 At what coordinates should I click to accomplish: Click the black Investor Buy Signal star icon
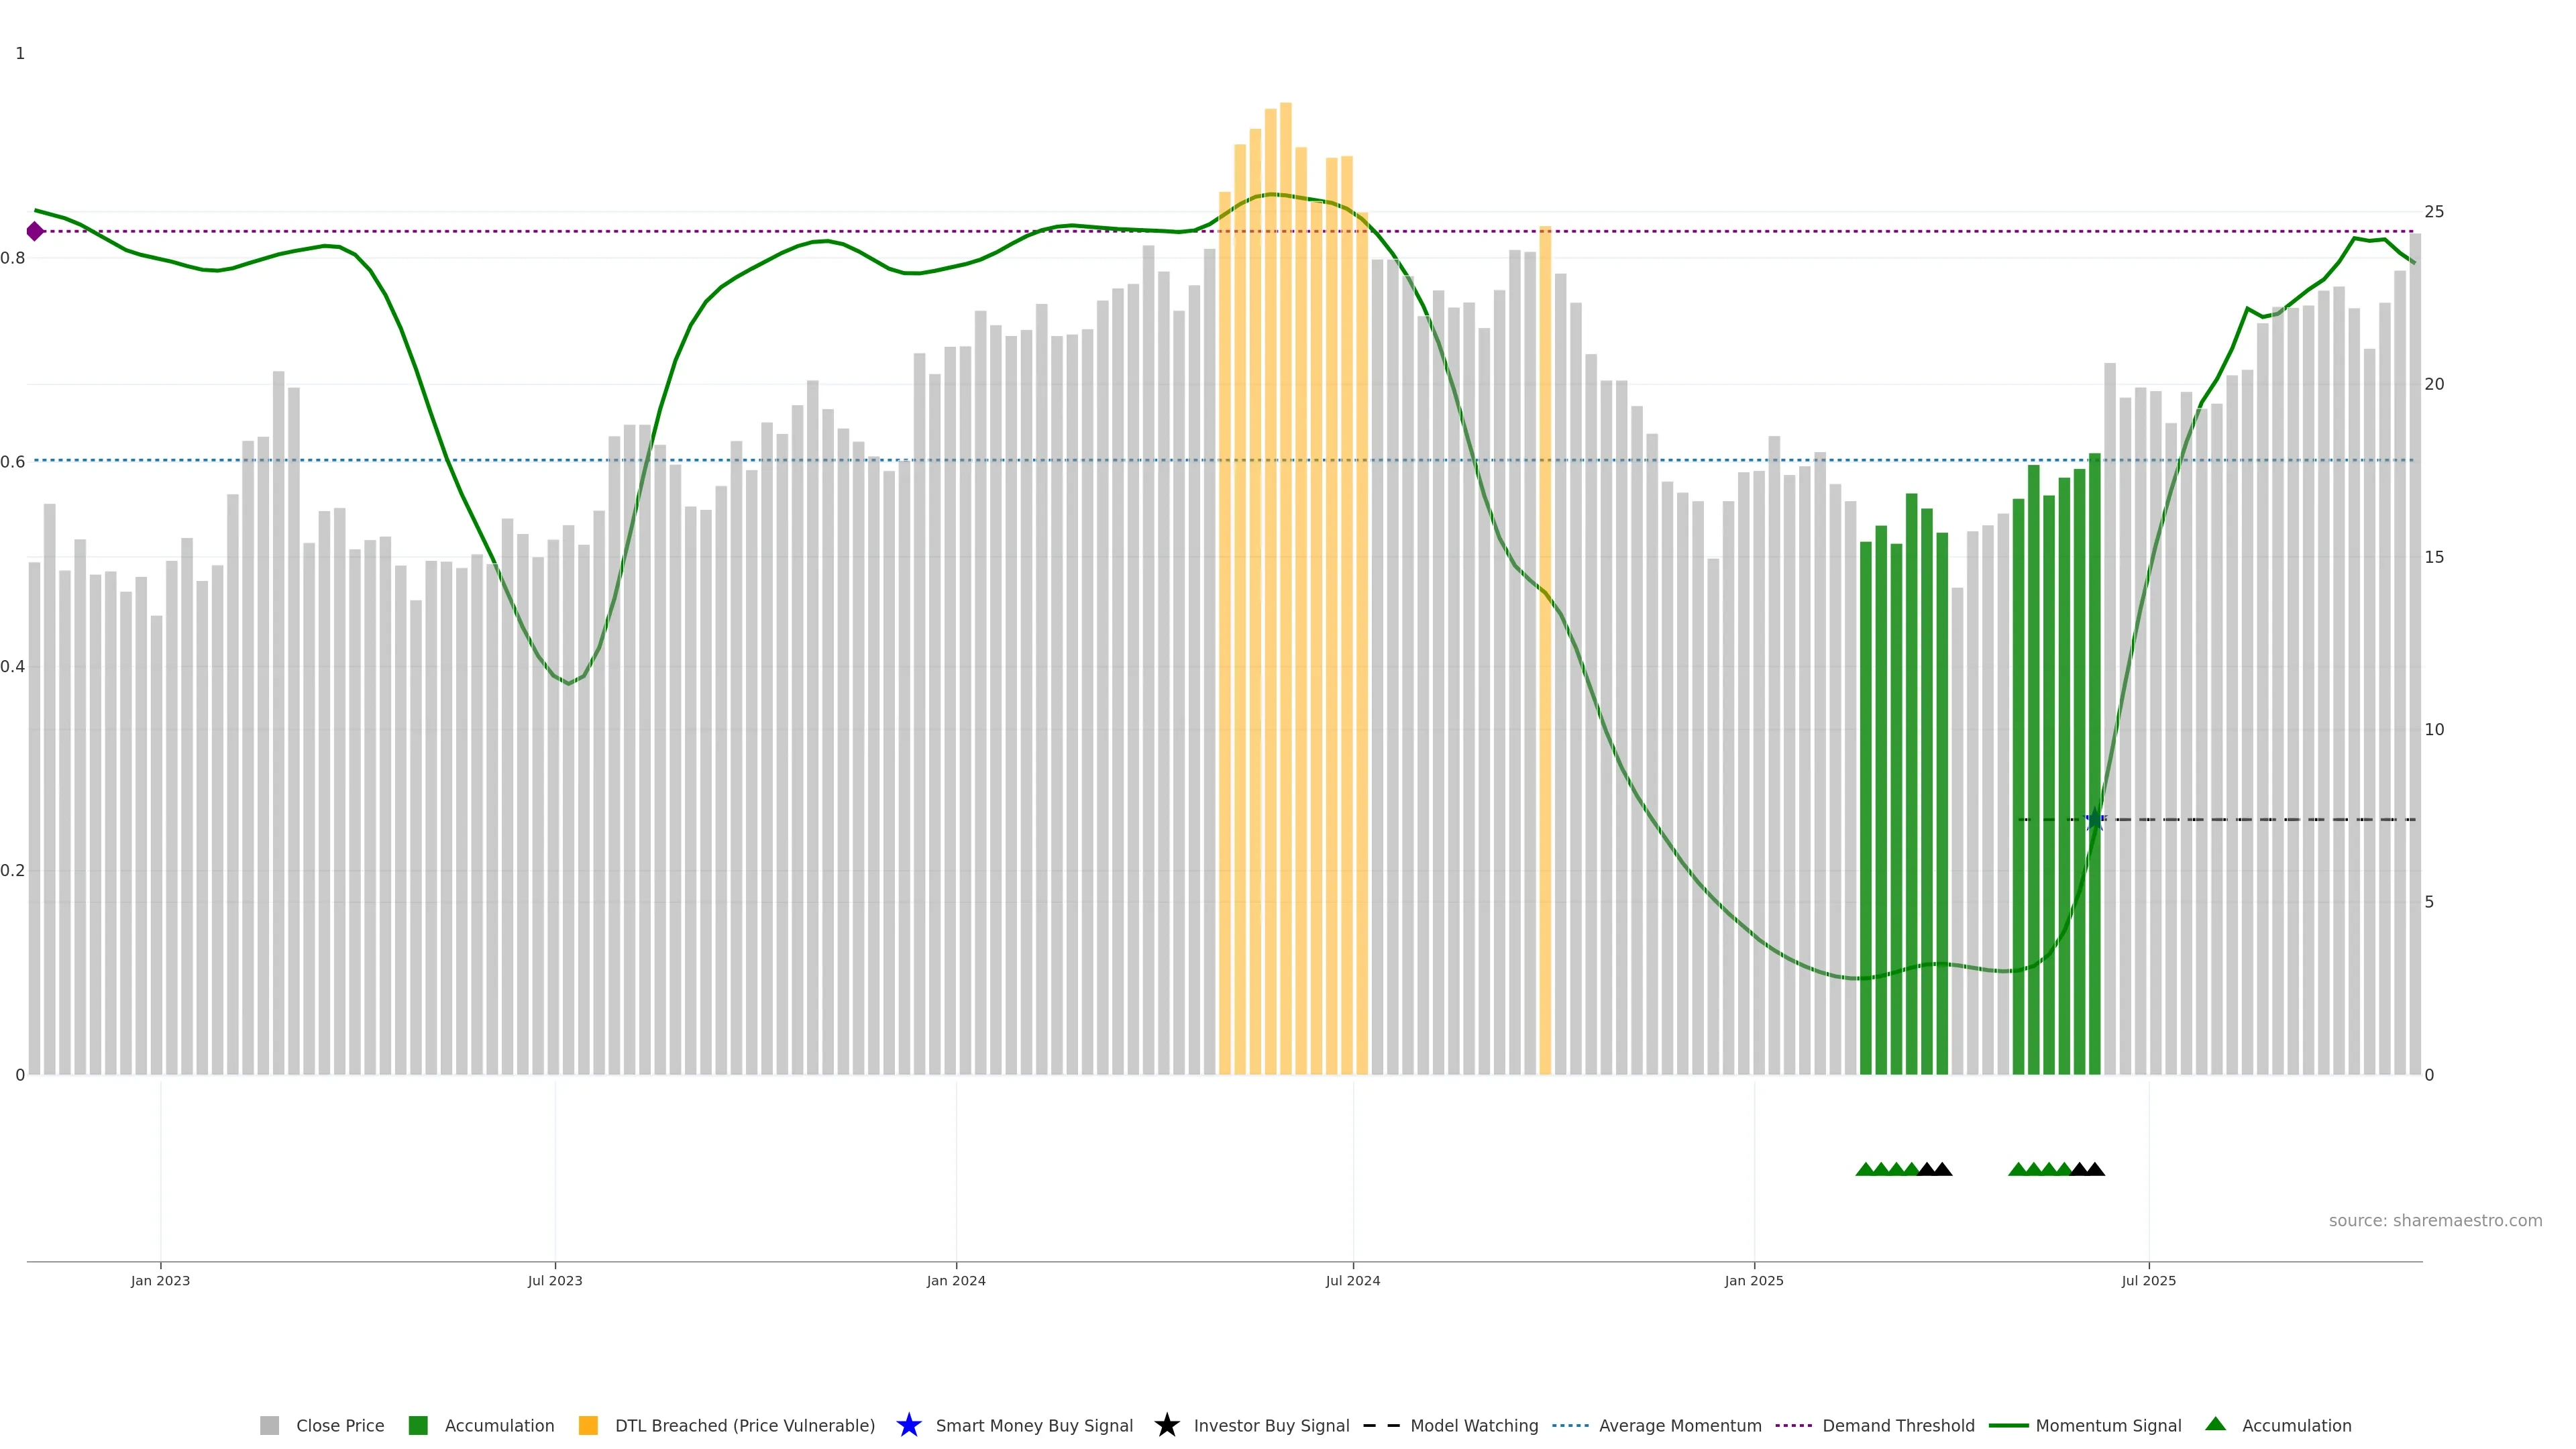pyautogui.click(x=1166, y=1425)
